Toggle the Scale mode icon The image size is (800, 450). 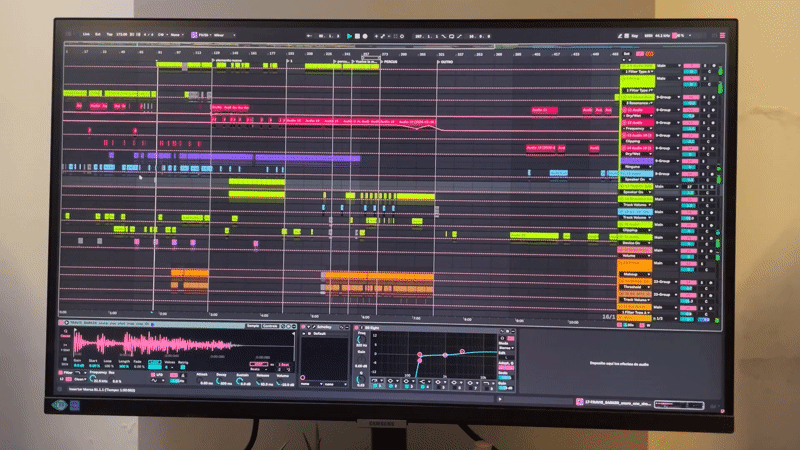coord(194,35)
